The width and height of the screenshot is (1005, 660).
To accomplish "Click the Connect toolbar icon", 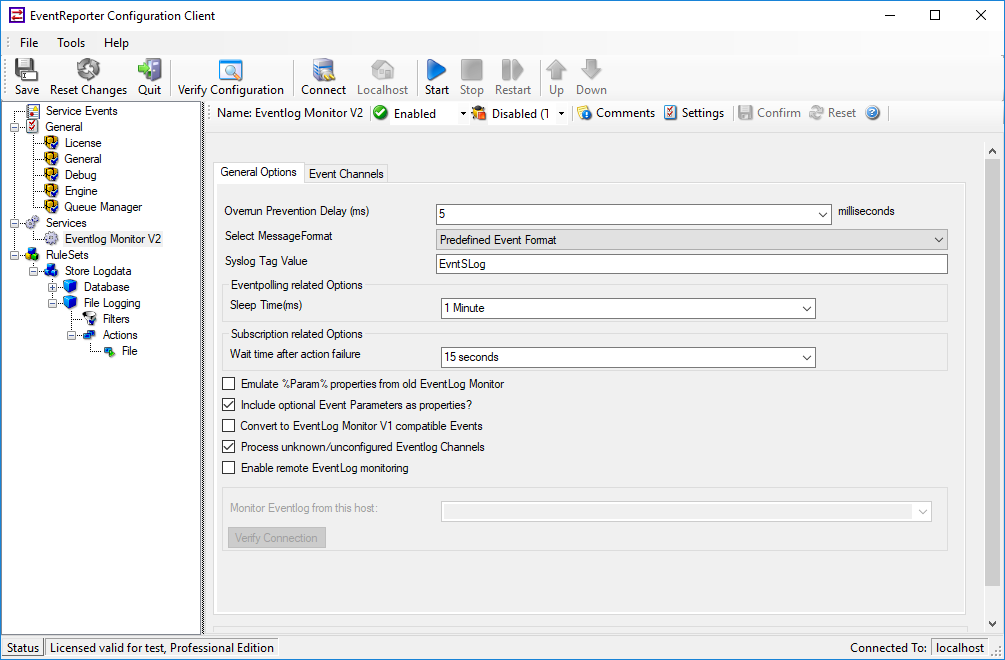I will (x=324, y=77).
